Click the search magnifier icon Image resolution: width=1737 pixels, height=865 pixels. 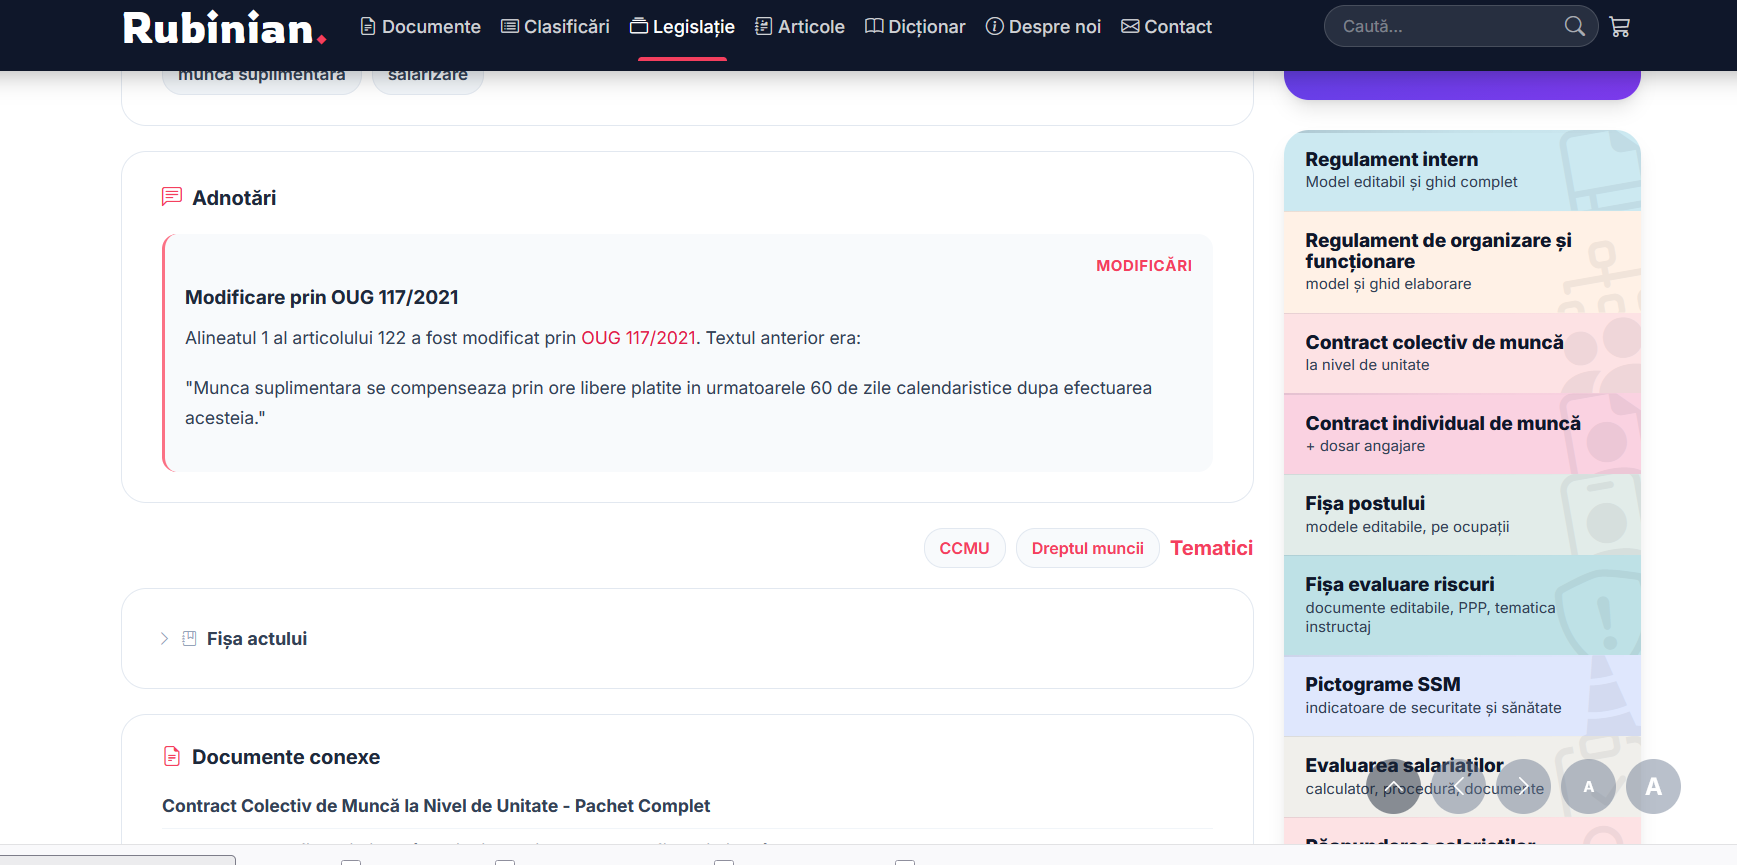[x=1574, y=26]
